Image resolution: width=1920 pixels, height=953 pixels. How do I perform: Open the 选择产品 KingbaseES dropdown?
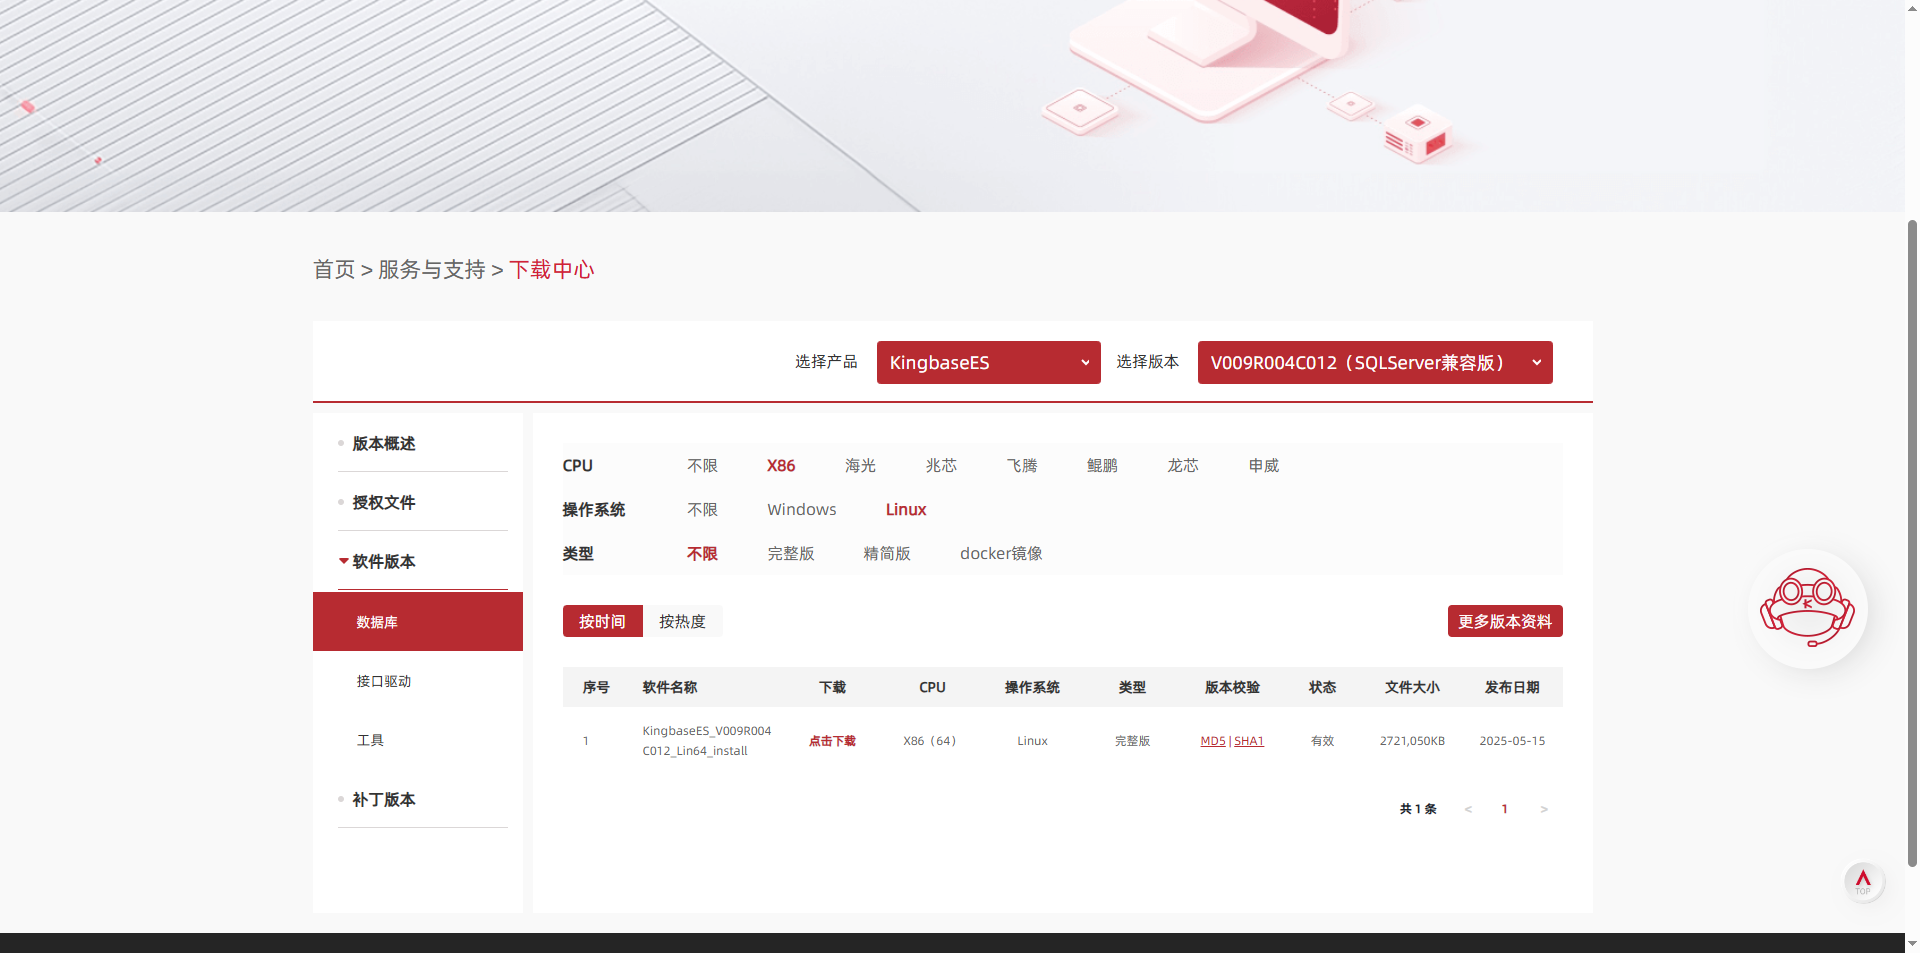tap(988, 362)
